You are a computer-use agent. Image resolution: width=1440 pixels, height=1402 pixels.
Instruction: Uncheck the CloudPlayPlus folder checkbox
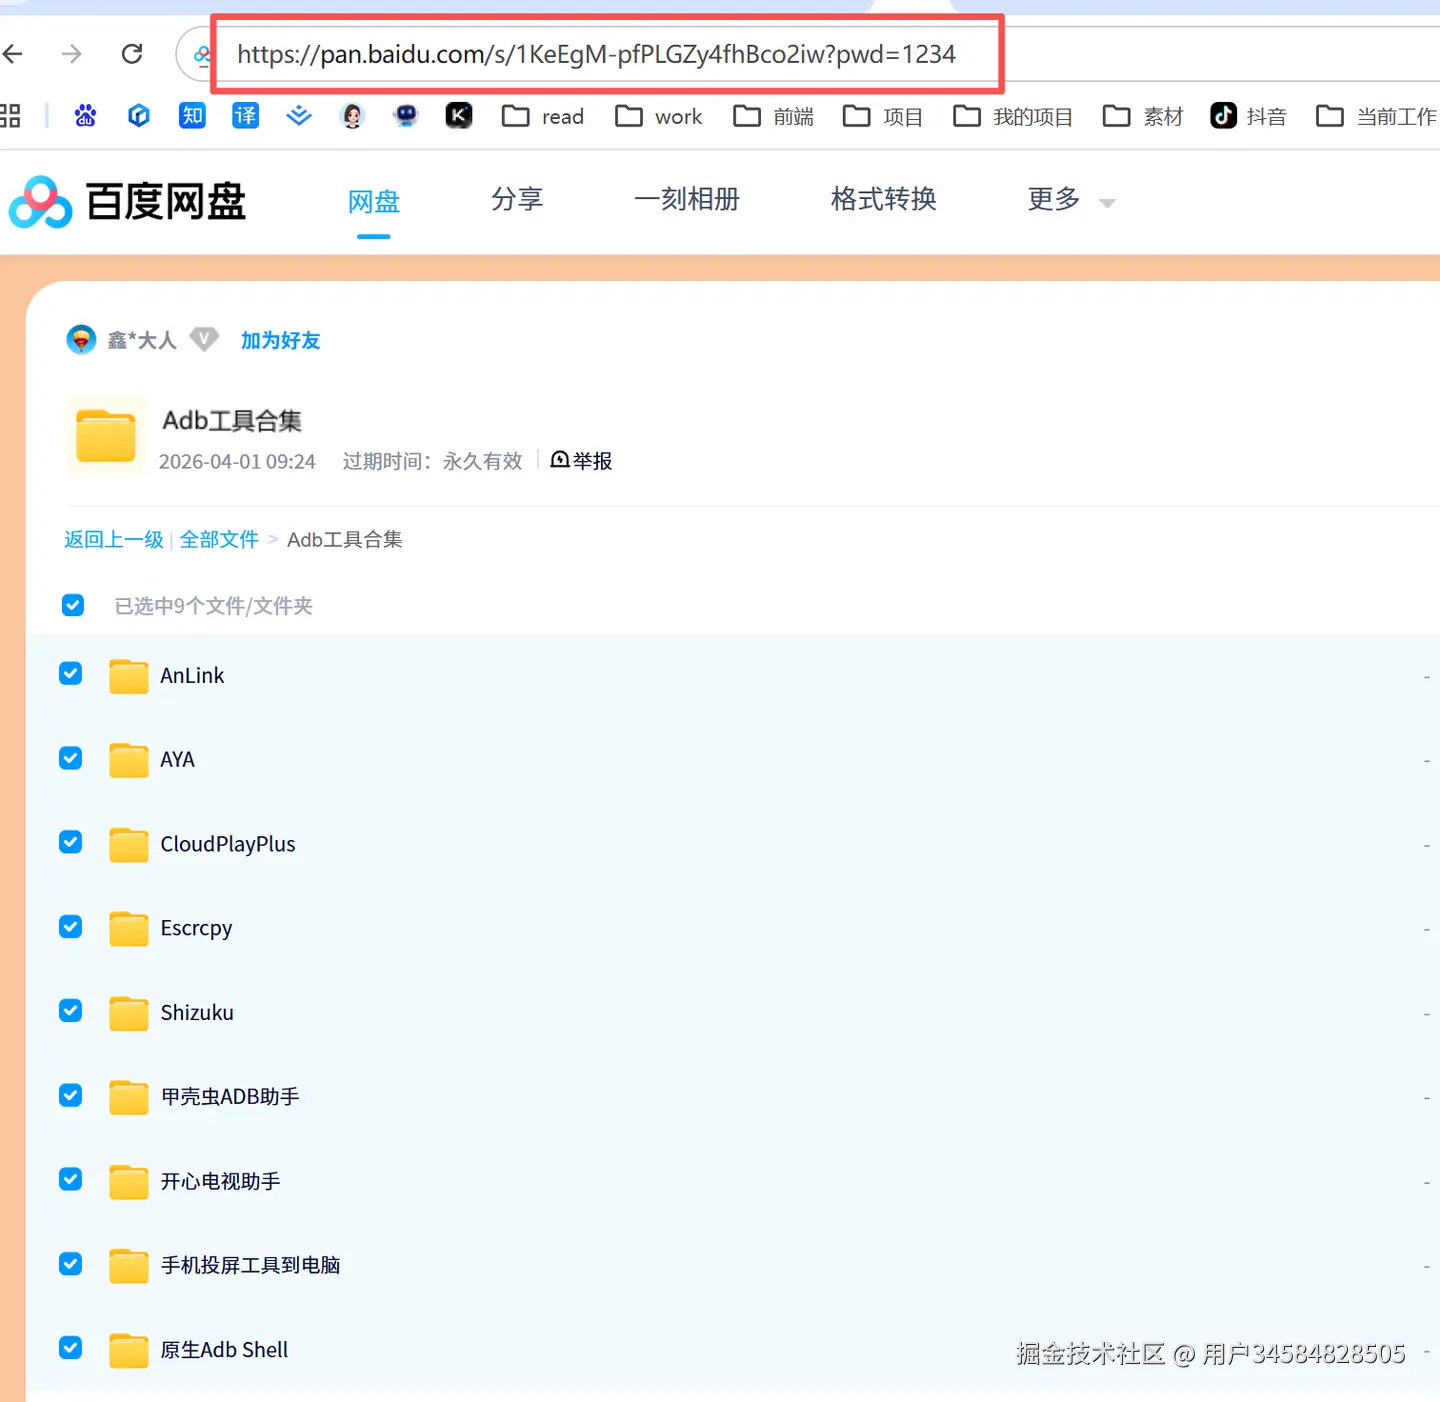[x=70, y=842]
